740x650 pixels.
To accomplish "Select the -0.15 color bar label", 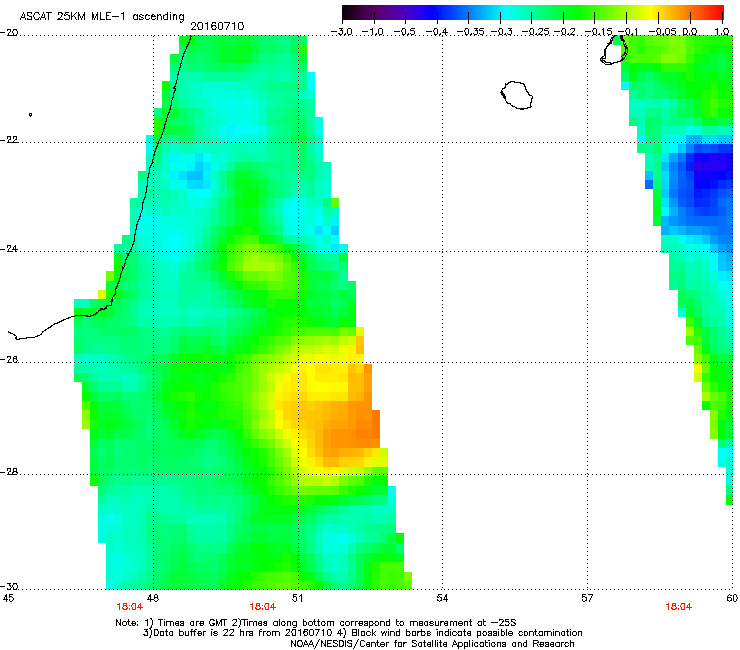I will 599,32.
